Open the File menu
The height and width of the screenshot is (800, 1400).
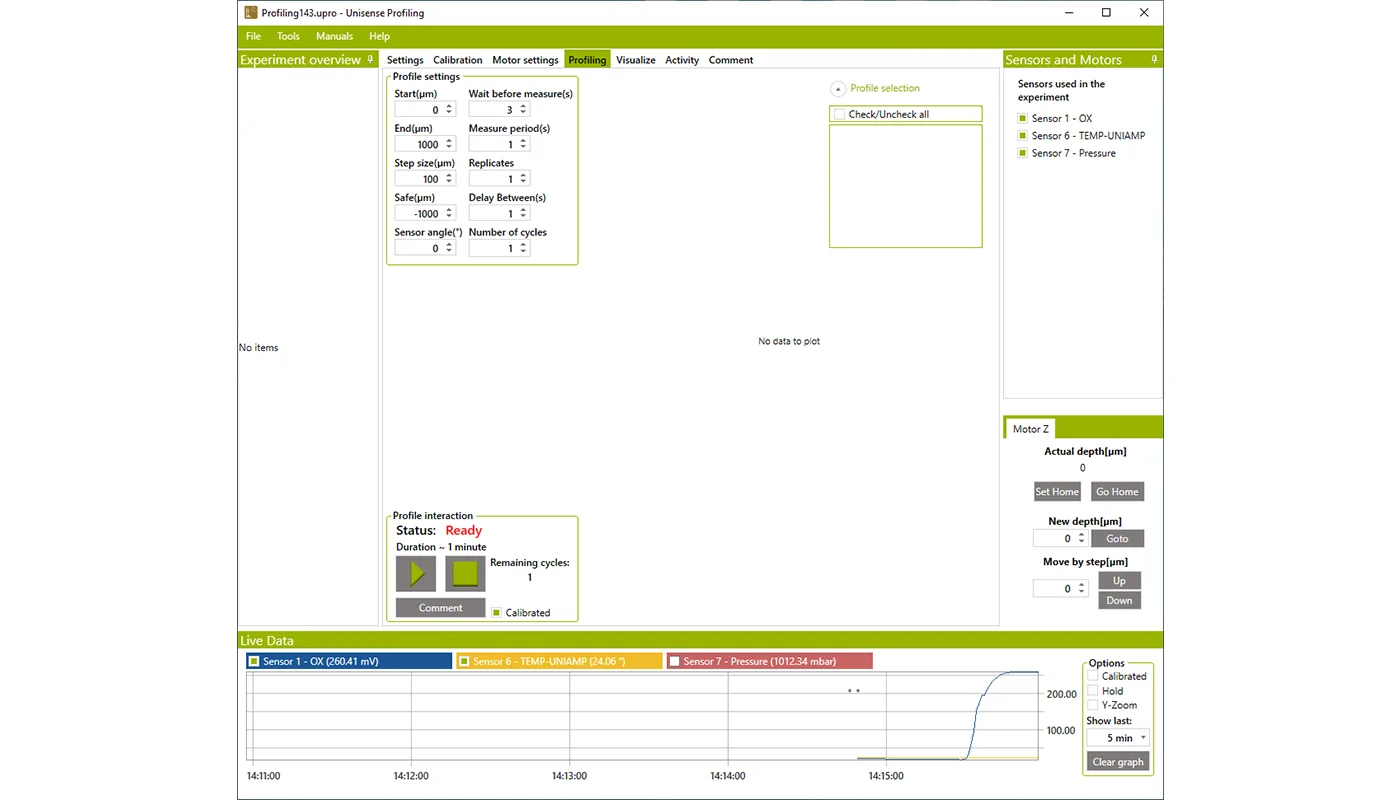254,36
